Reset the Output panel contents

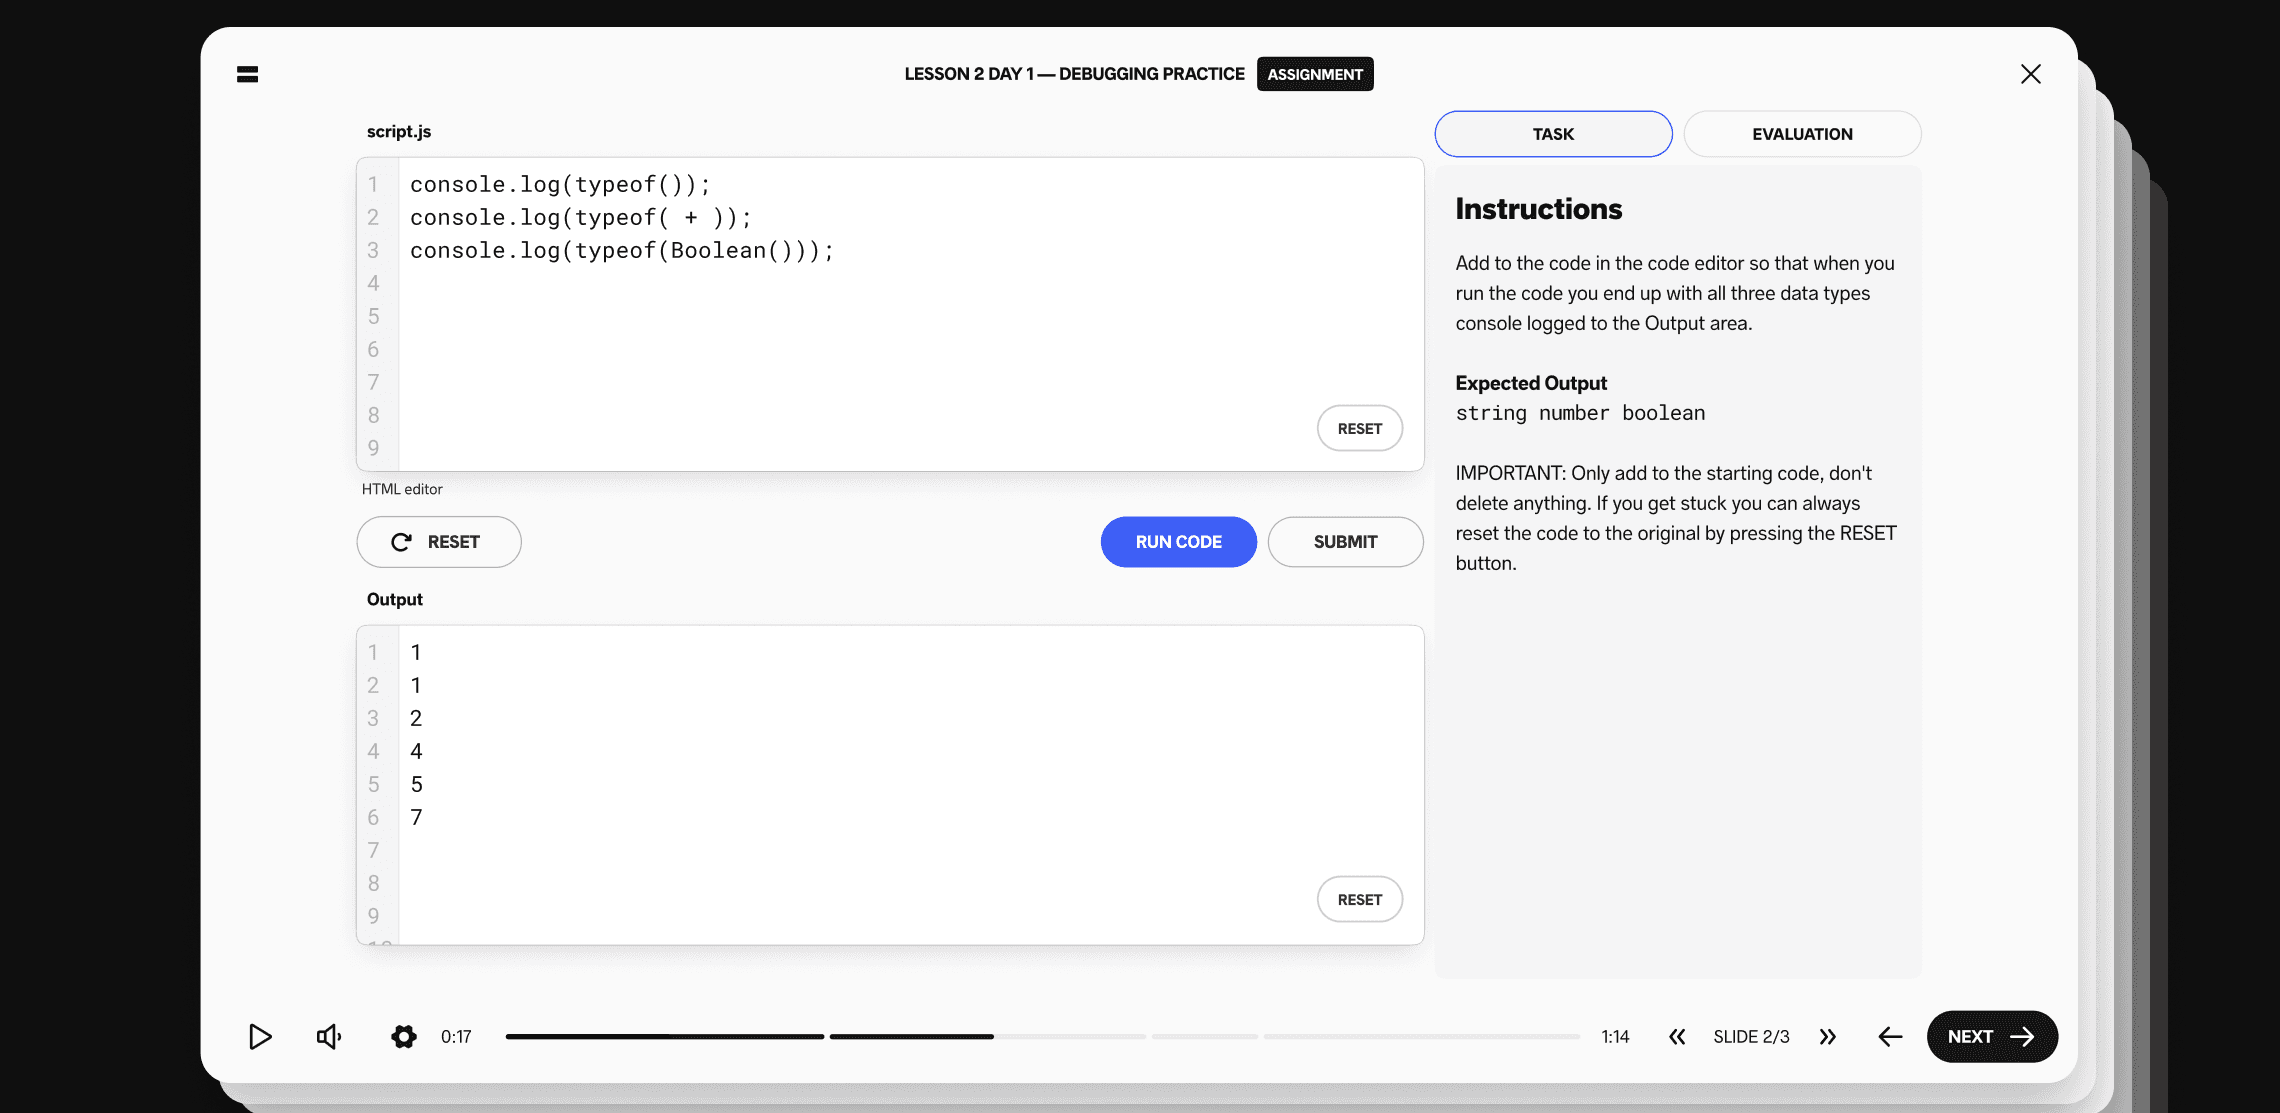[x=1359, y=899]
